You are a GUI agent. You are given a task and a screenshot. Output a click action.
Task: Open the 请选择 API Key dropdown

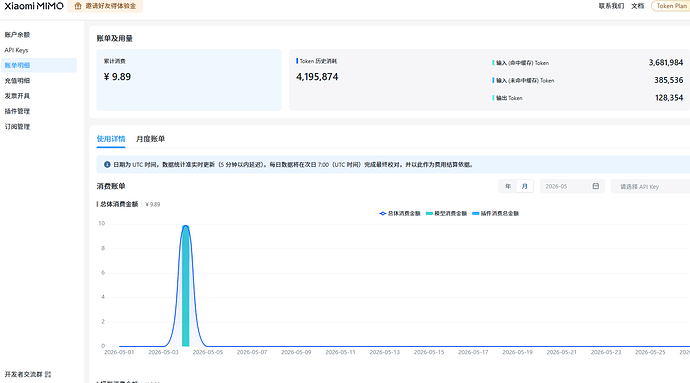[650, 186]
